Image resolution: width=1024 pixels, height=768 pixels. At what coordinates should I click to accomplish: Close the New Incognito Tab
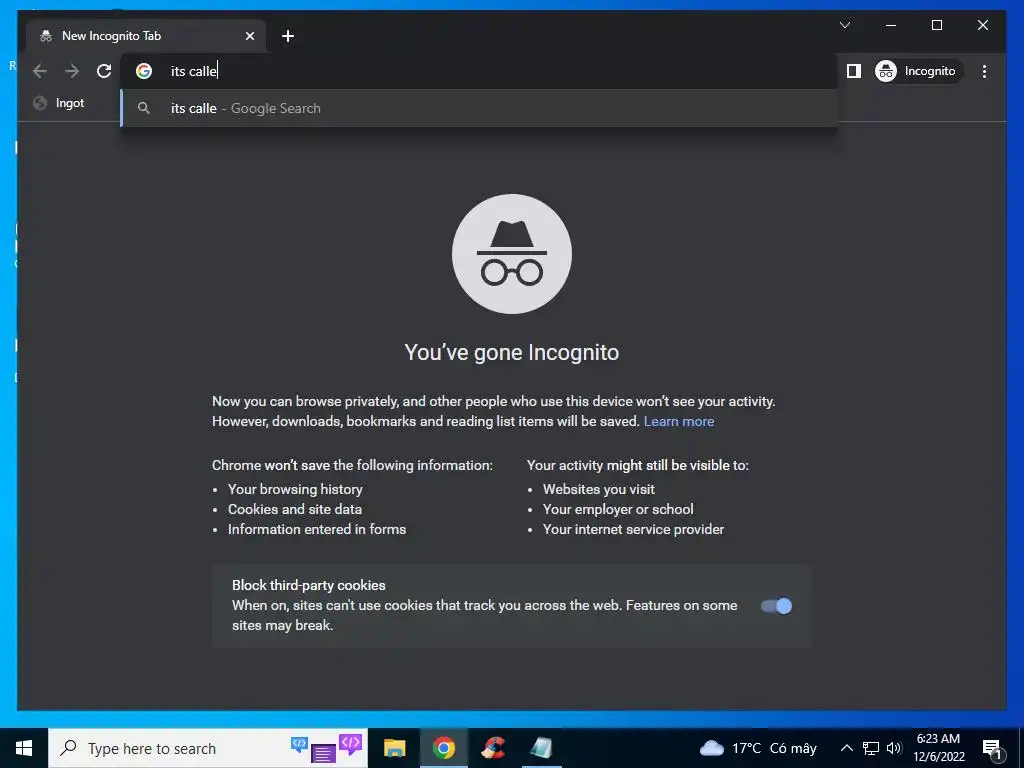tap(249, 36)
